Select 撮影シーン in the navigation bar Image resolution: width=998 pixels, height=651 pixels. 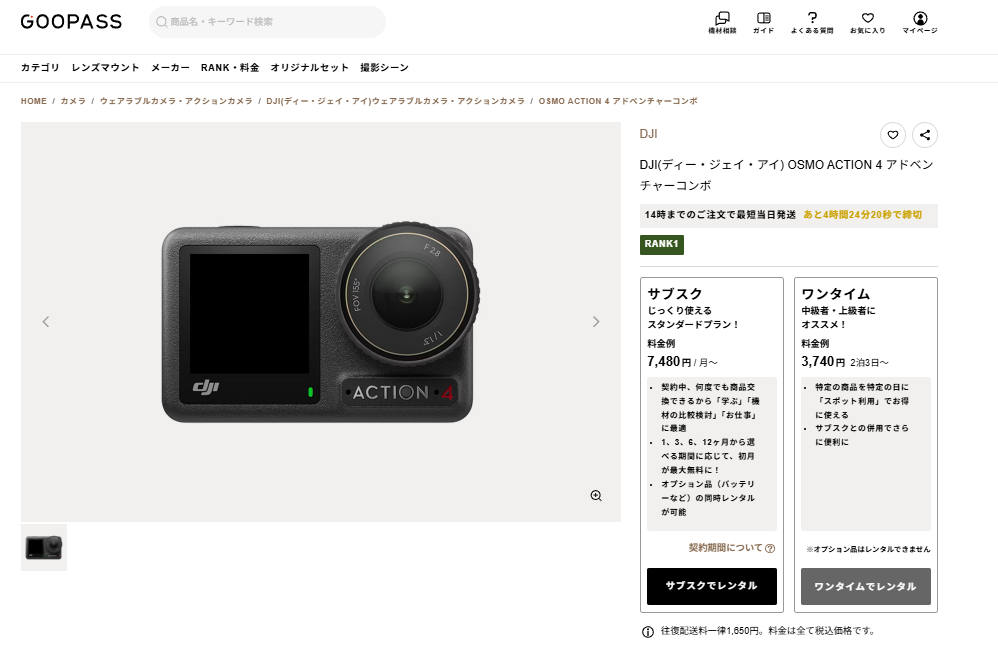tap(384, 67)
